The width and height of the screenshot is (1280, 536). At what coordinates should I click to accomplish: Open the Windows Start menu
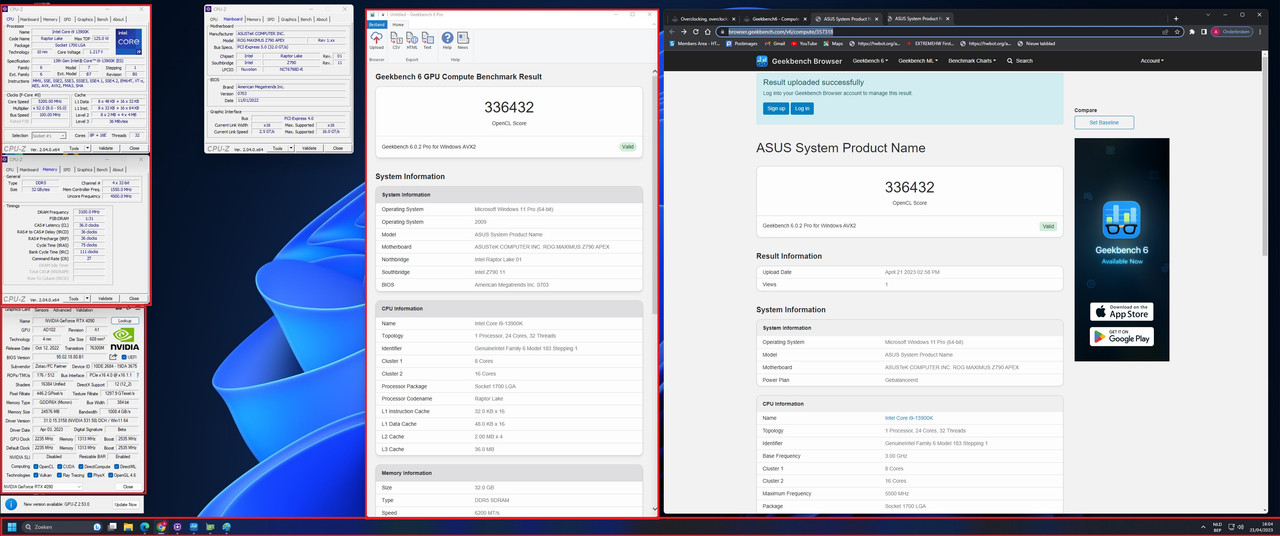tap(12, 527)
